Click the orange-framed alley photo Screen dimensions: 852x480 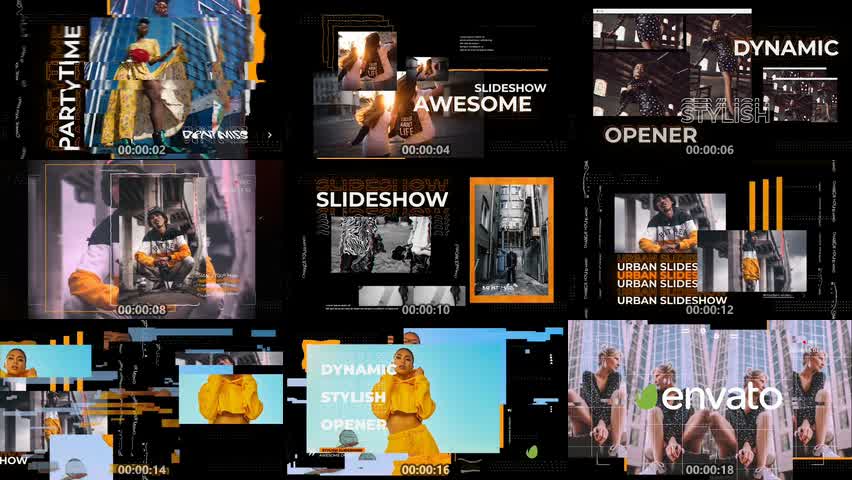tap(512, 240)
